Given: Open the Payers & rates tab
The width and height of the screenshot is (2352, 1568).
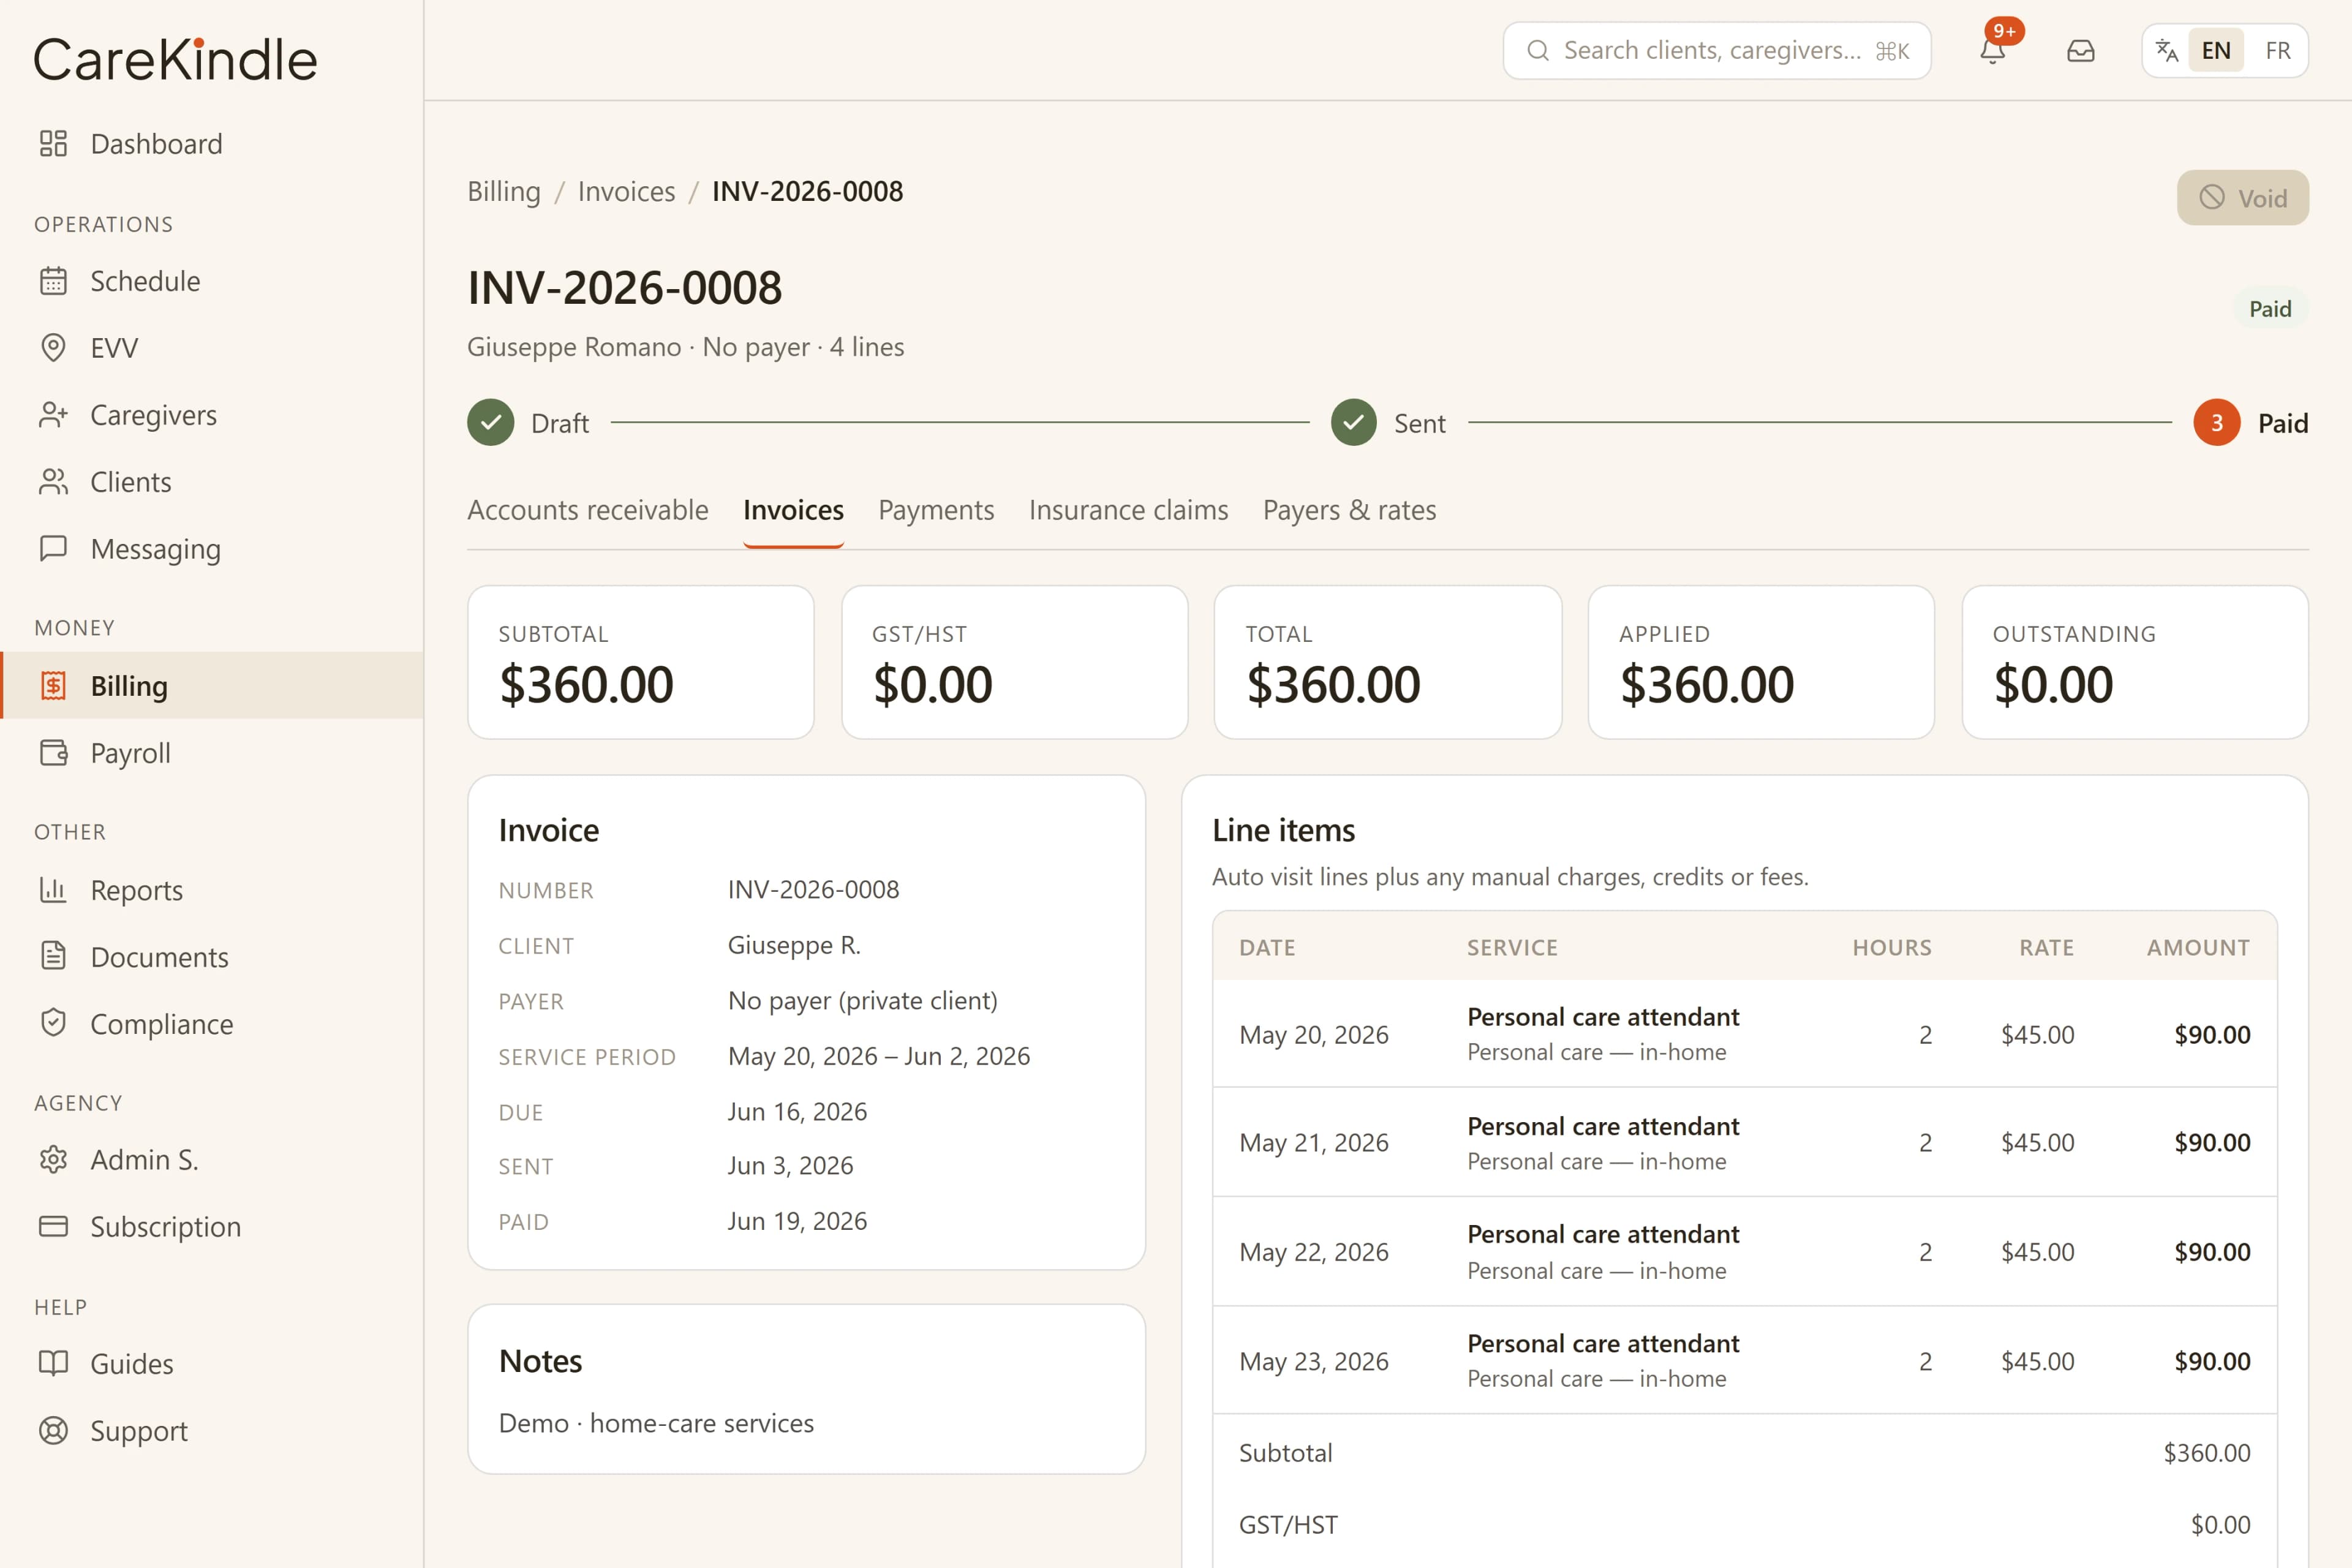Looking at the screenshot, I should [1349, 510].
